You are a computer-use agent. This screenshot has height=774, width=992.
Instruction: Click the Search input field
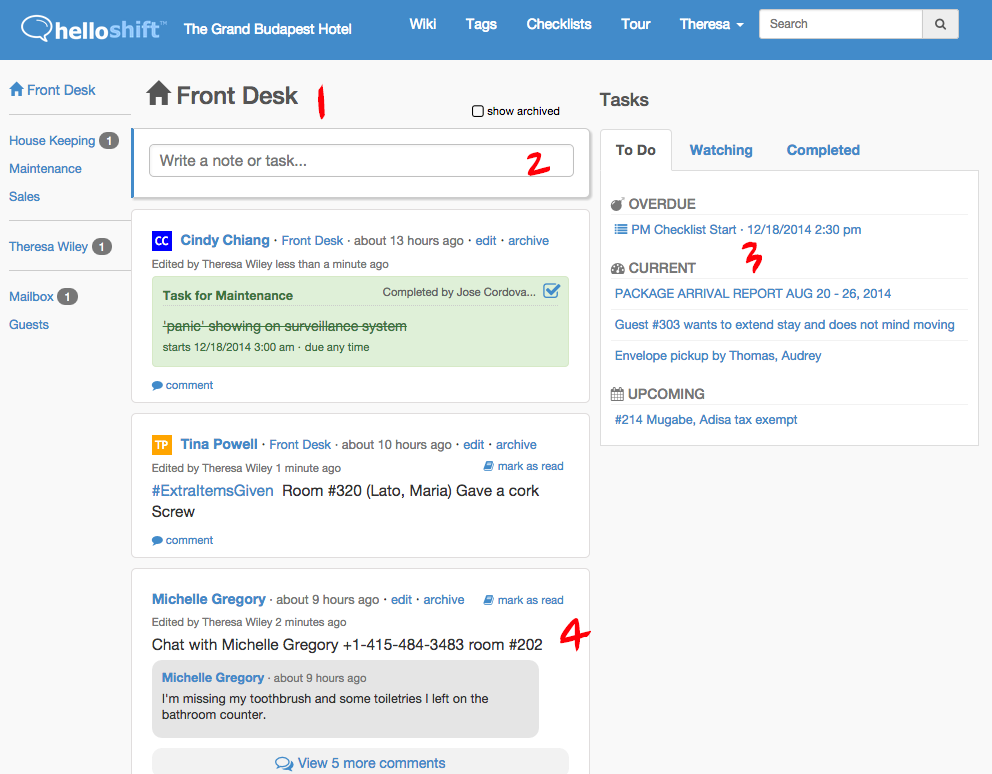pyautogui.click(x=841, y=24)
